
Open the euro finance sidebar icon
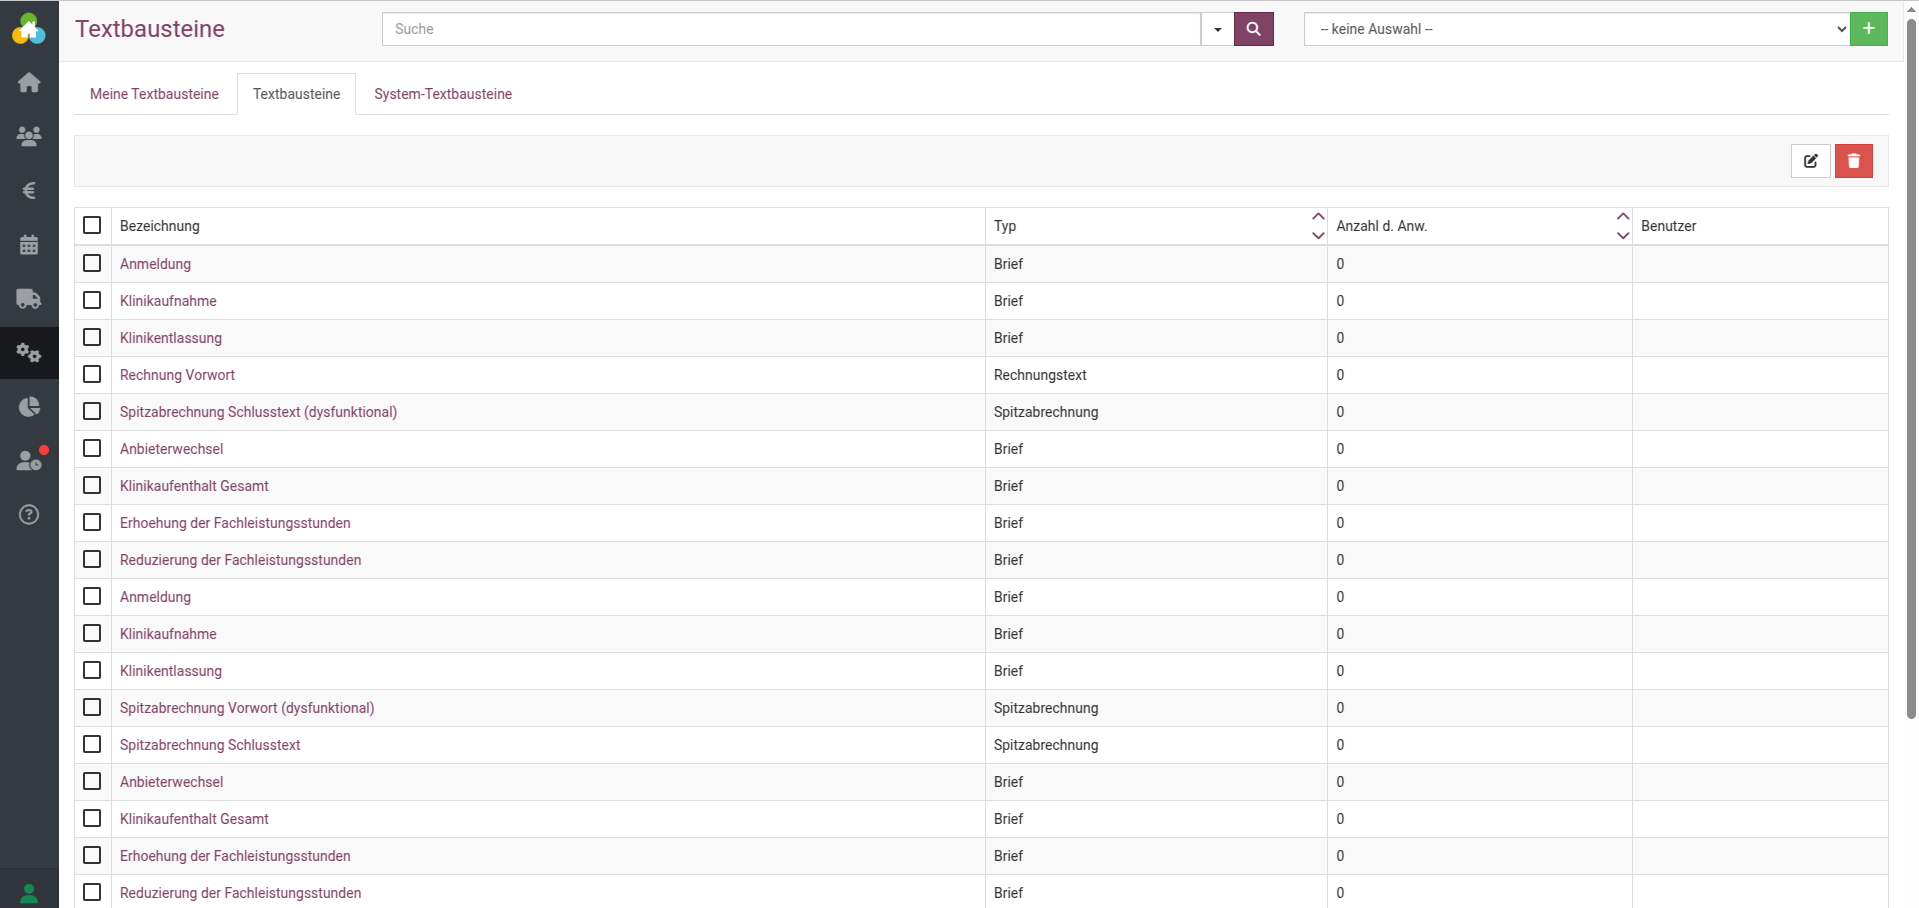pyautogui.click(x=29, y=191)
